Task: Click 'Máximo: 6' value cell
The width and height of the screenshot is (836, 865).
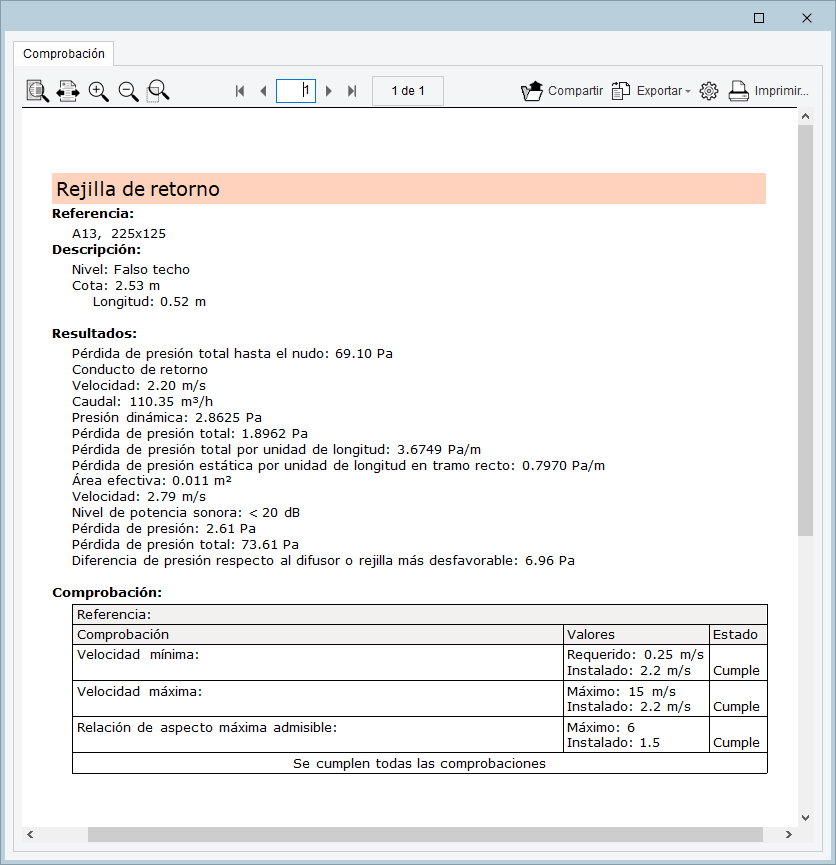Action: point(601,727)
